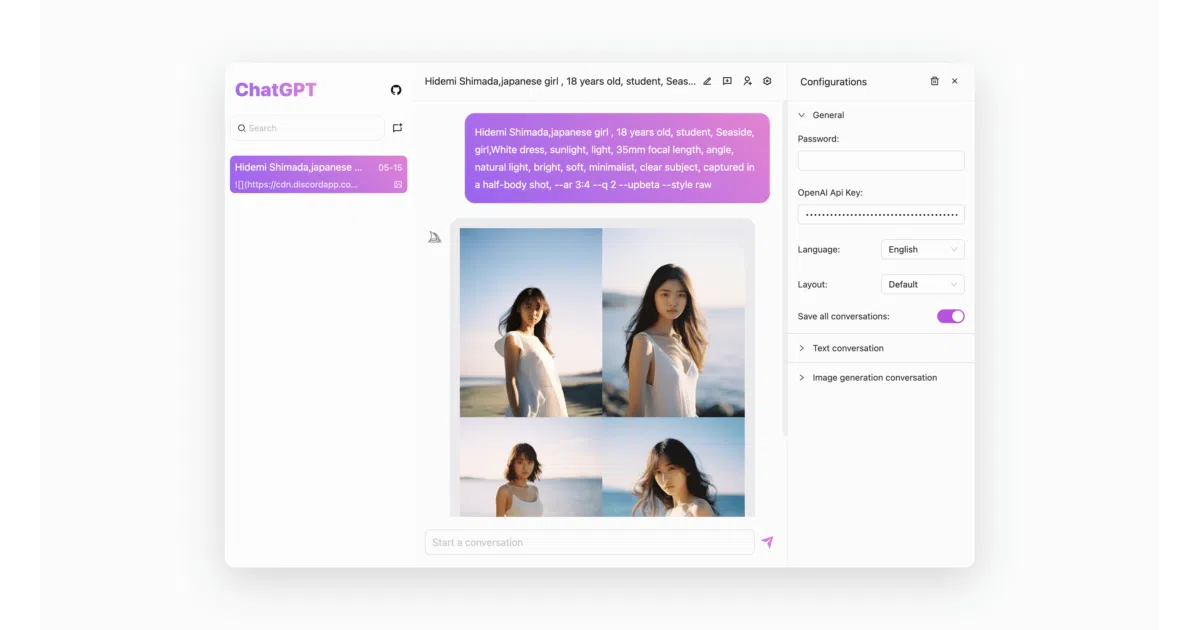
Task: Focus the conversation Search box
Action: (307, 128)
